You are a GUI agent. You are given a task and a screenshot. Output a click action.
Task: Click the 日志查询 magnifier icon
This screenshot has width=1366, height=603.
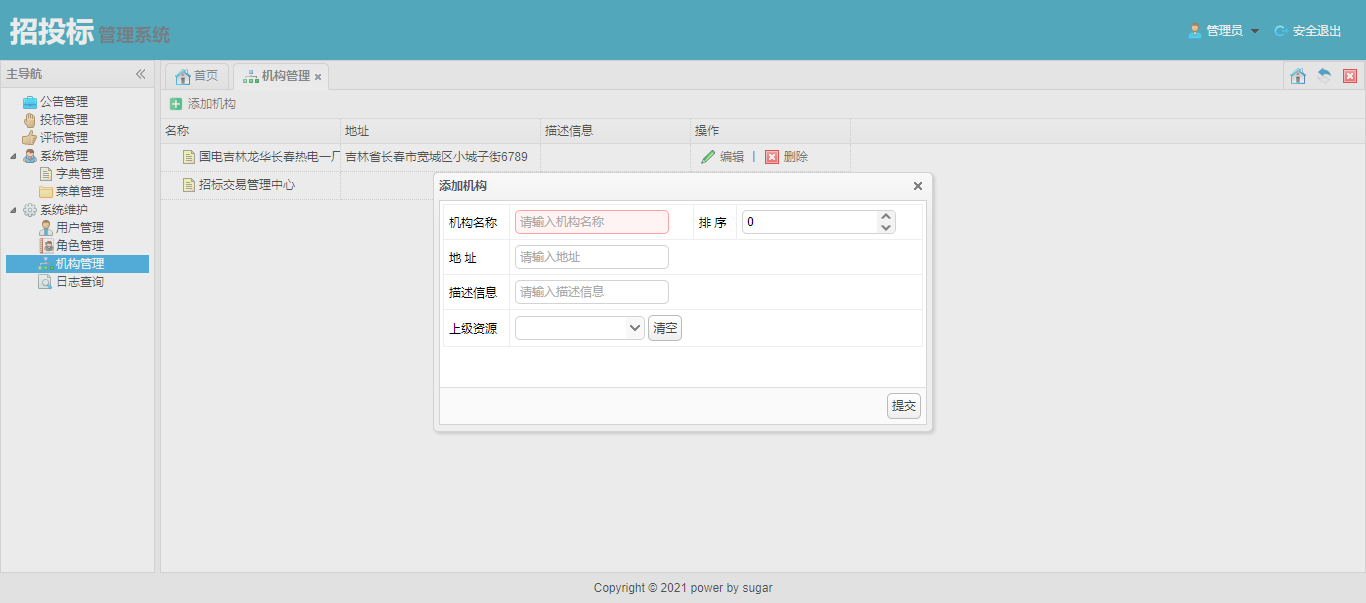point(46,282)
